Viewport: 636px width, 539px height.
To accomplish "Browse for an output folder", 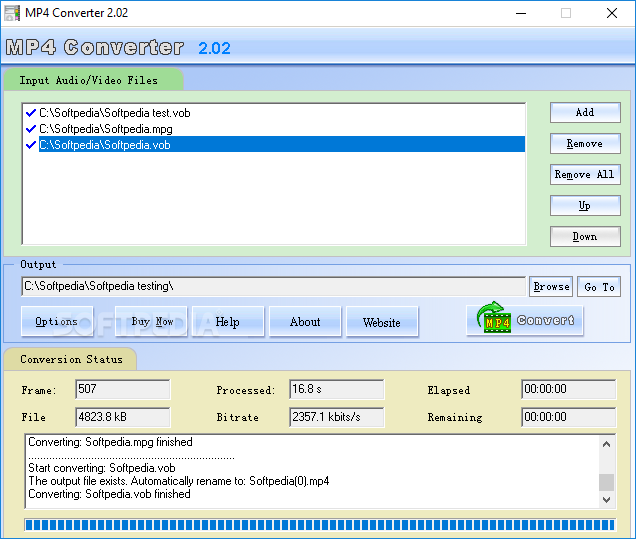I will pyautogui.click(x=551, y=287).
